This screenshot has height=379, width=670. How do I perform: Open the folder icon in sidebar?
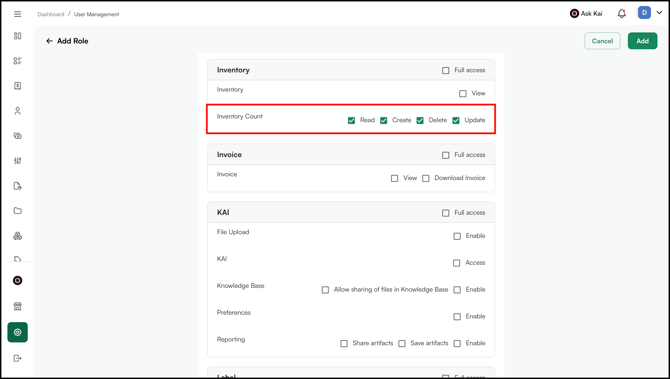(x=18, y=211)
